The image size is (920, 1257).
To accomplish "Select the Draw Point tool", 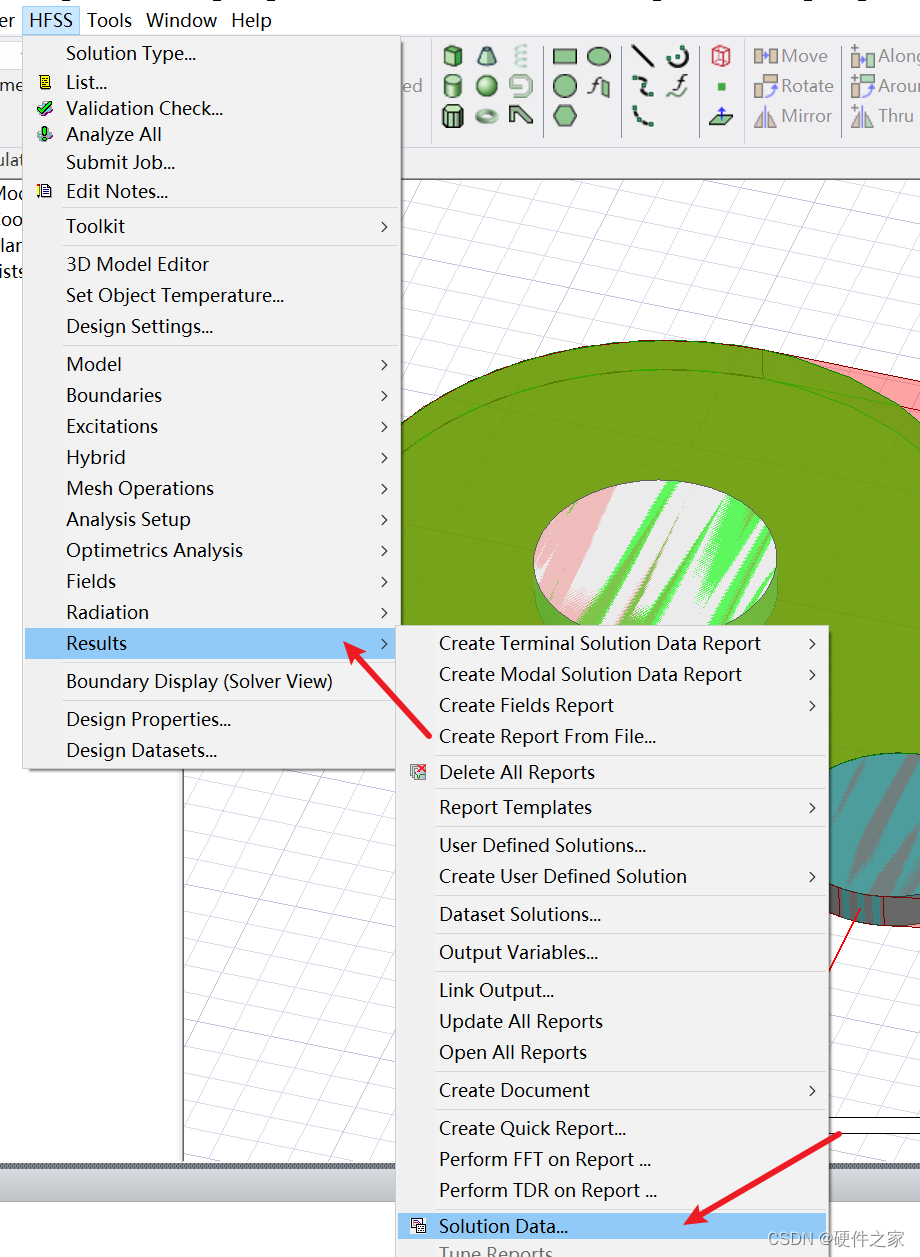I will pos(721,87).
